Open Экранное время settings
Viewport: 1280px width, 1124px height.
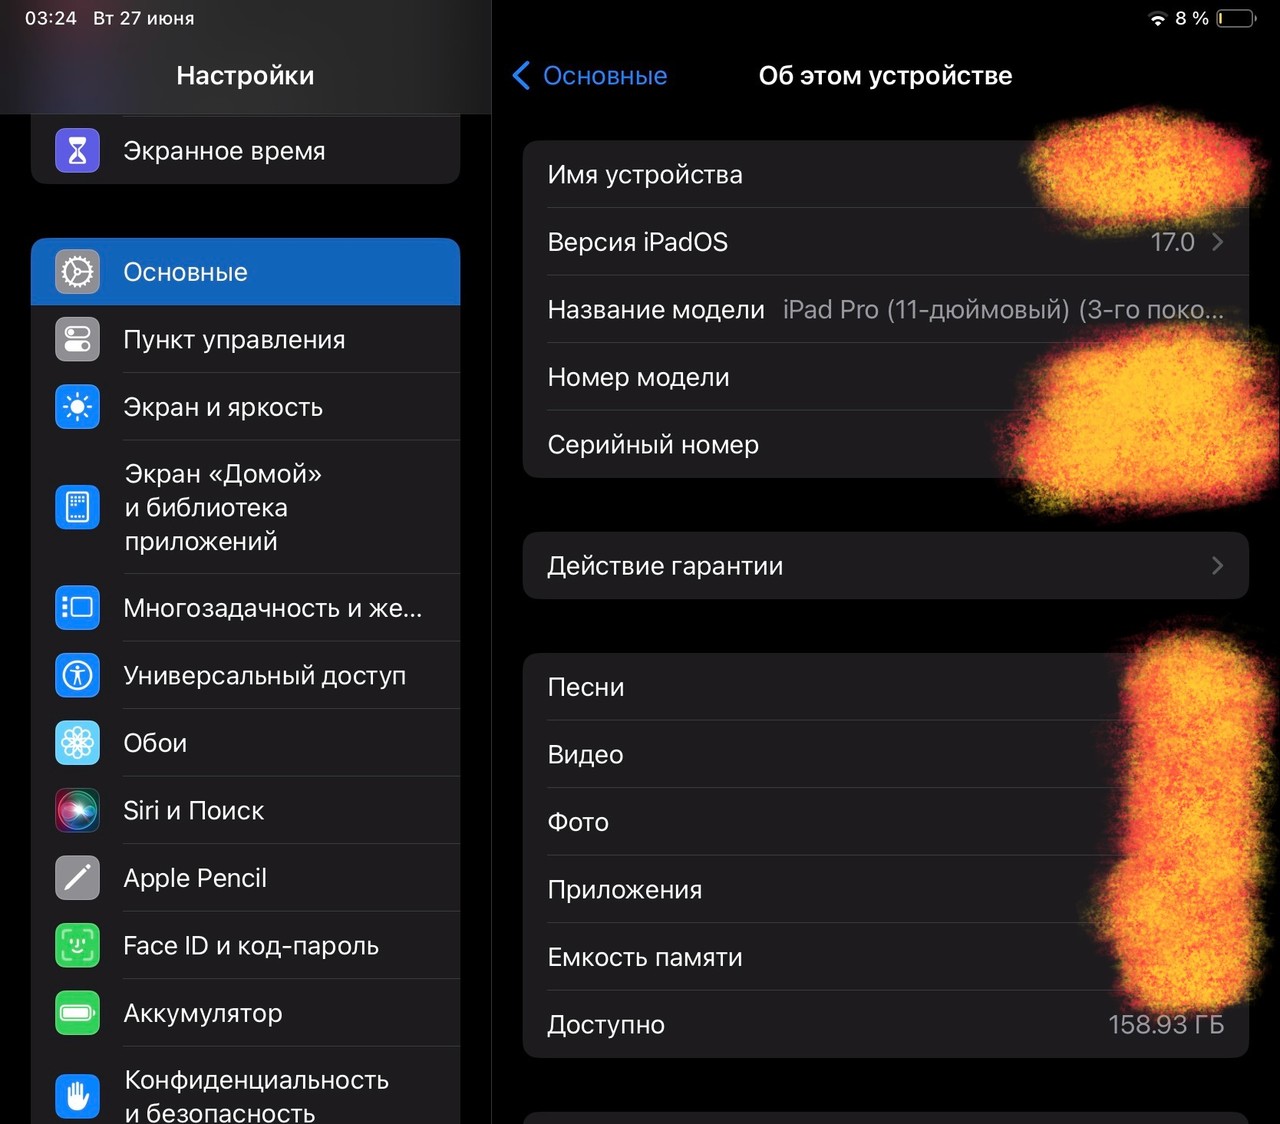point(245,151)
